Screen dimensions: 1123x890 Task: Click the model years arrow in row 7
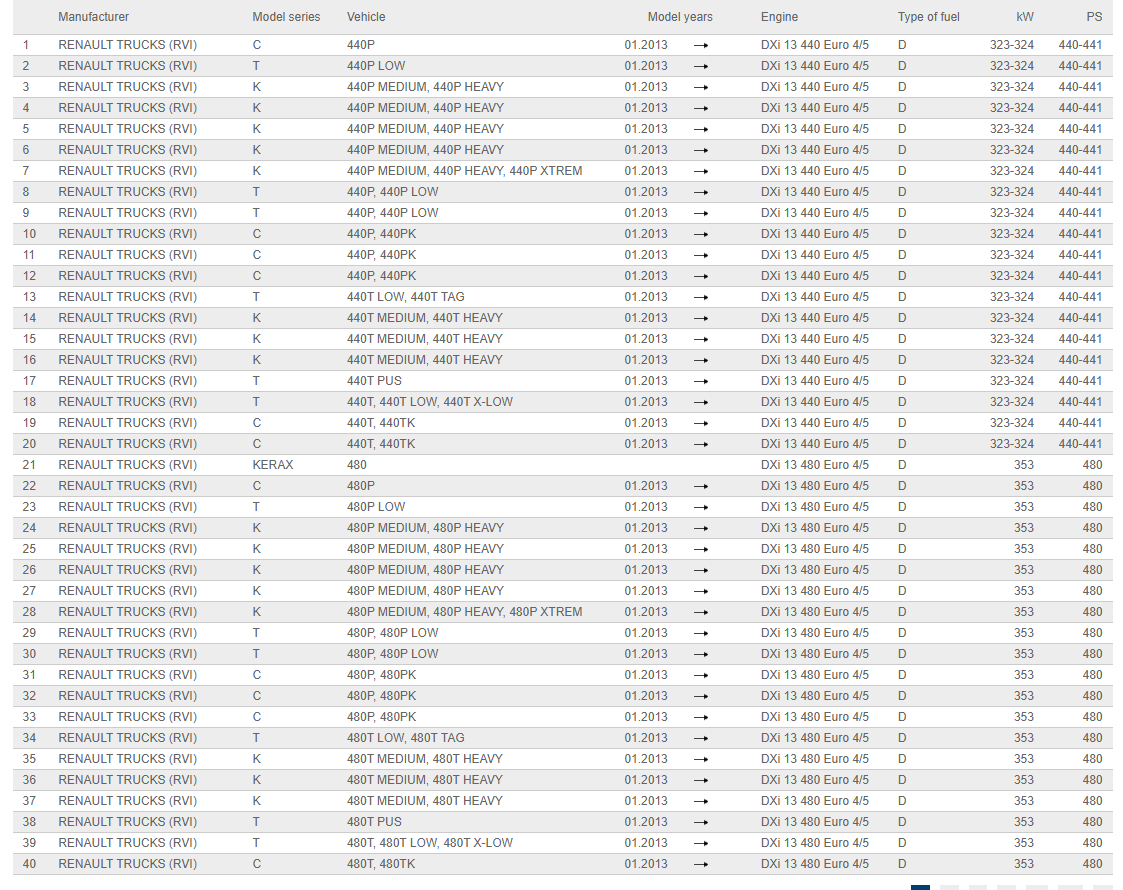700,171
